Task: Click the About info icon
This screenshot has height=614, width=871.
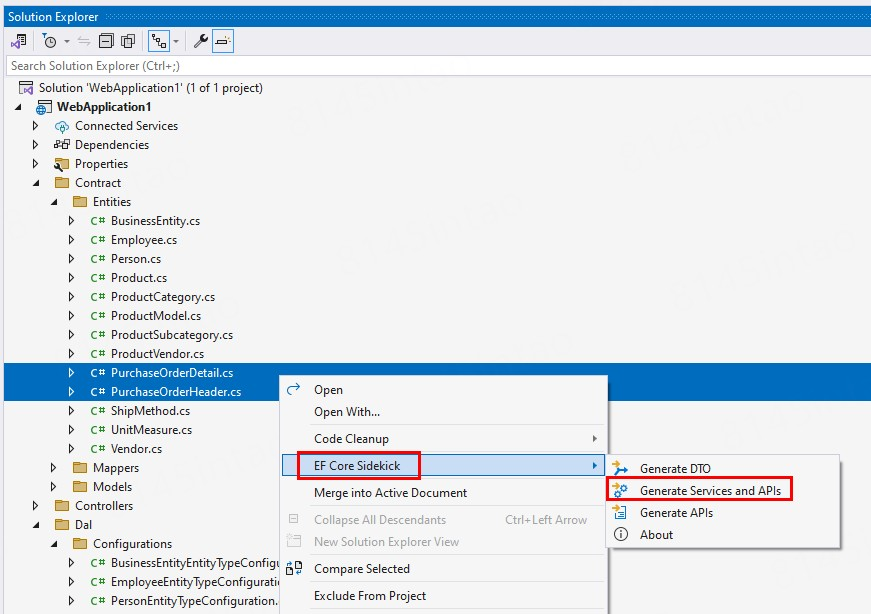Action: [x=620, y=535]
